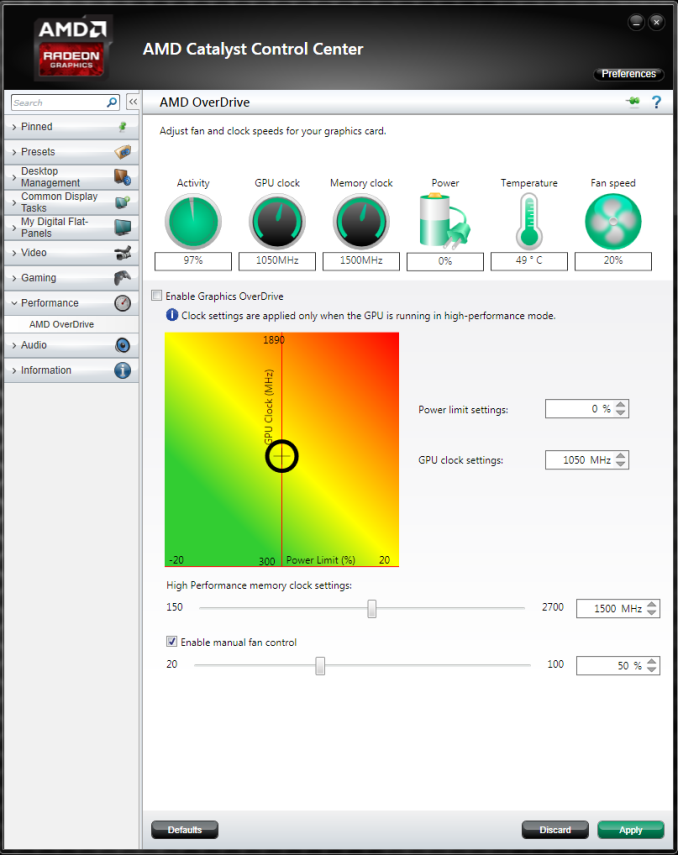Click the 20% Fan speed readout
The height and width of the screenshot is (855, 678).
(x=613, y=261)
